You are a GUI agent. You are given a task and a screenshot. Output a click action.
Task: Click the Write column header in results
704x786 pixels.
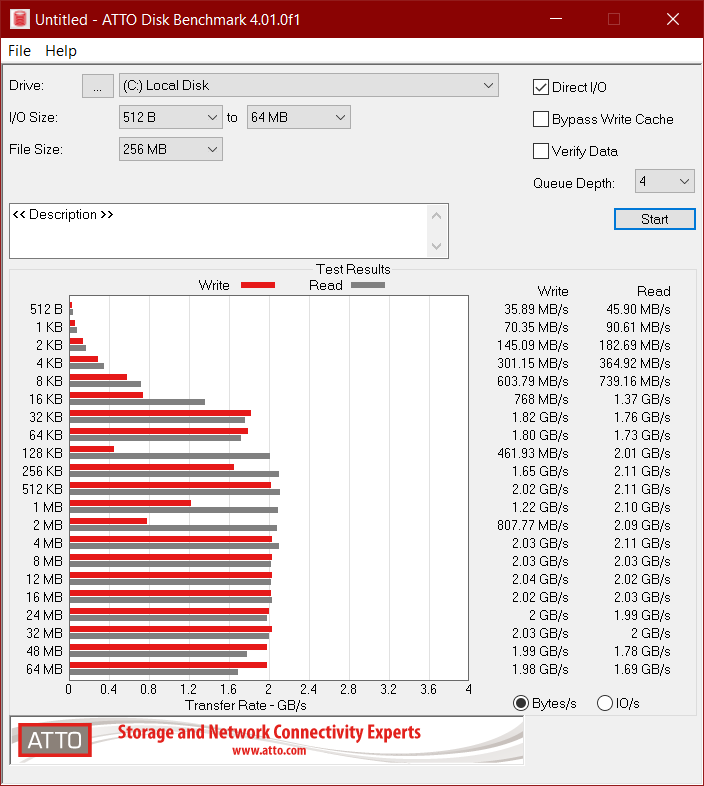click(553, 291)
